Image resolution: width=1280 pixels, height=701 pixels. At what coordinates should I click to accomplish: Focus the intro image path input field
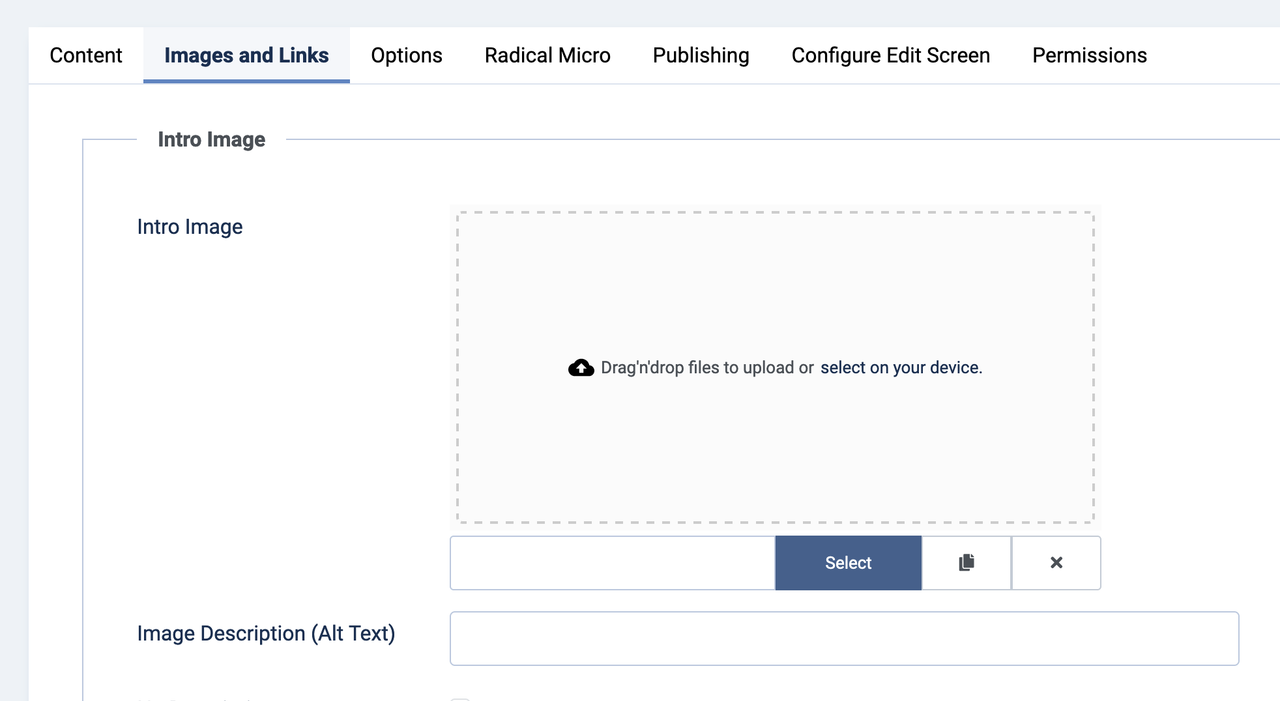coord(612,563)
